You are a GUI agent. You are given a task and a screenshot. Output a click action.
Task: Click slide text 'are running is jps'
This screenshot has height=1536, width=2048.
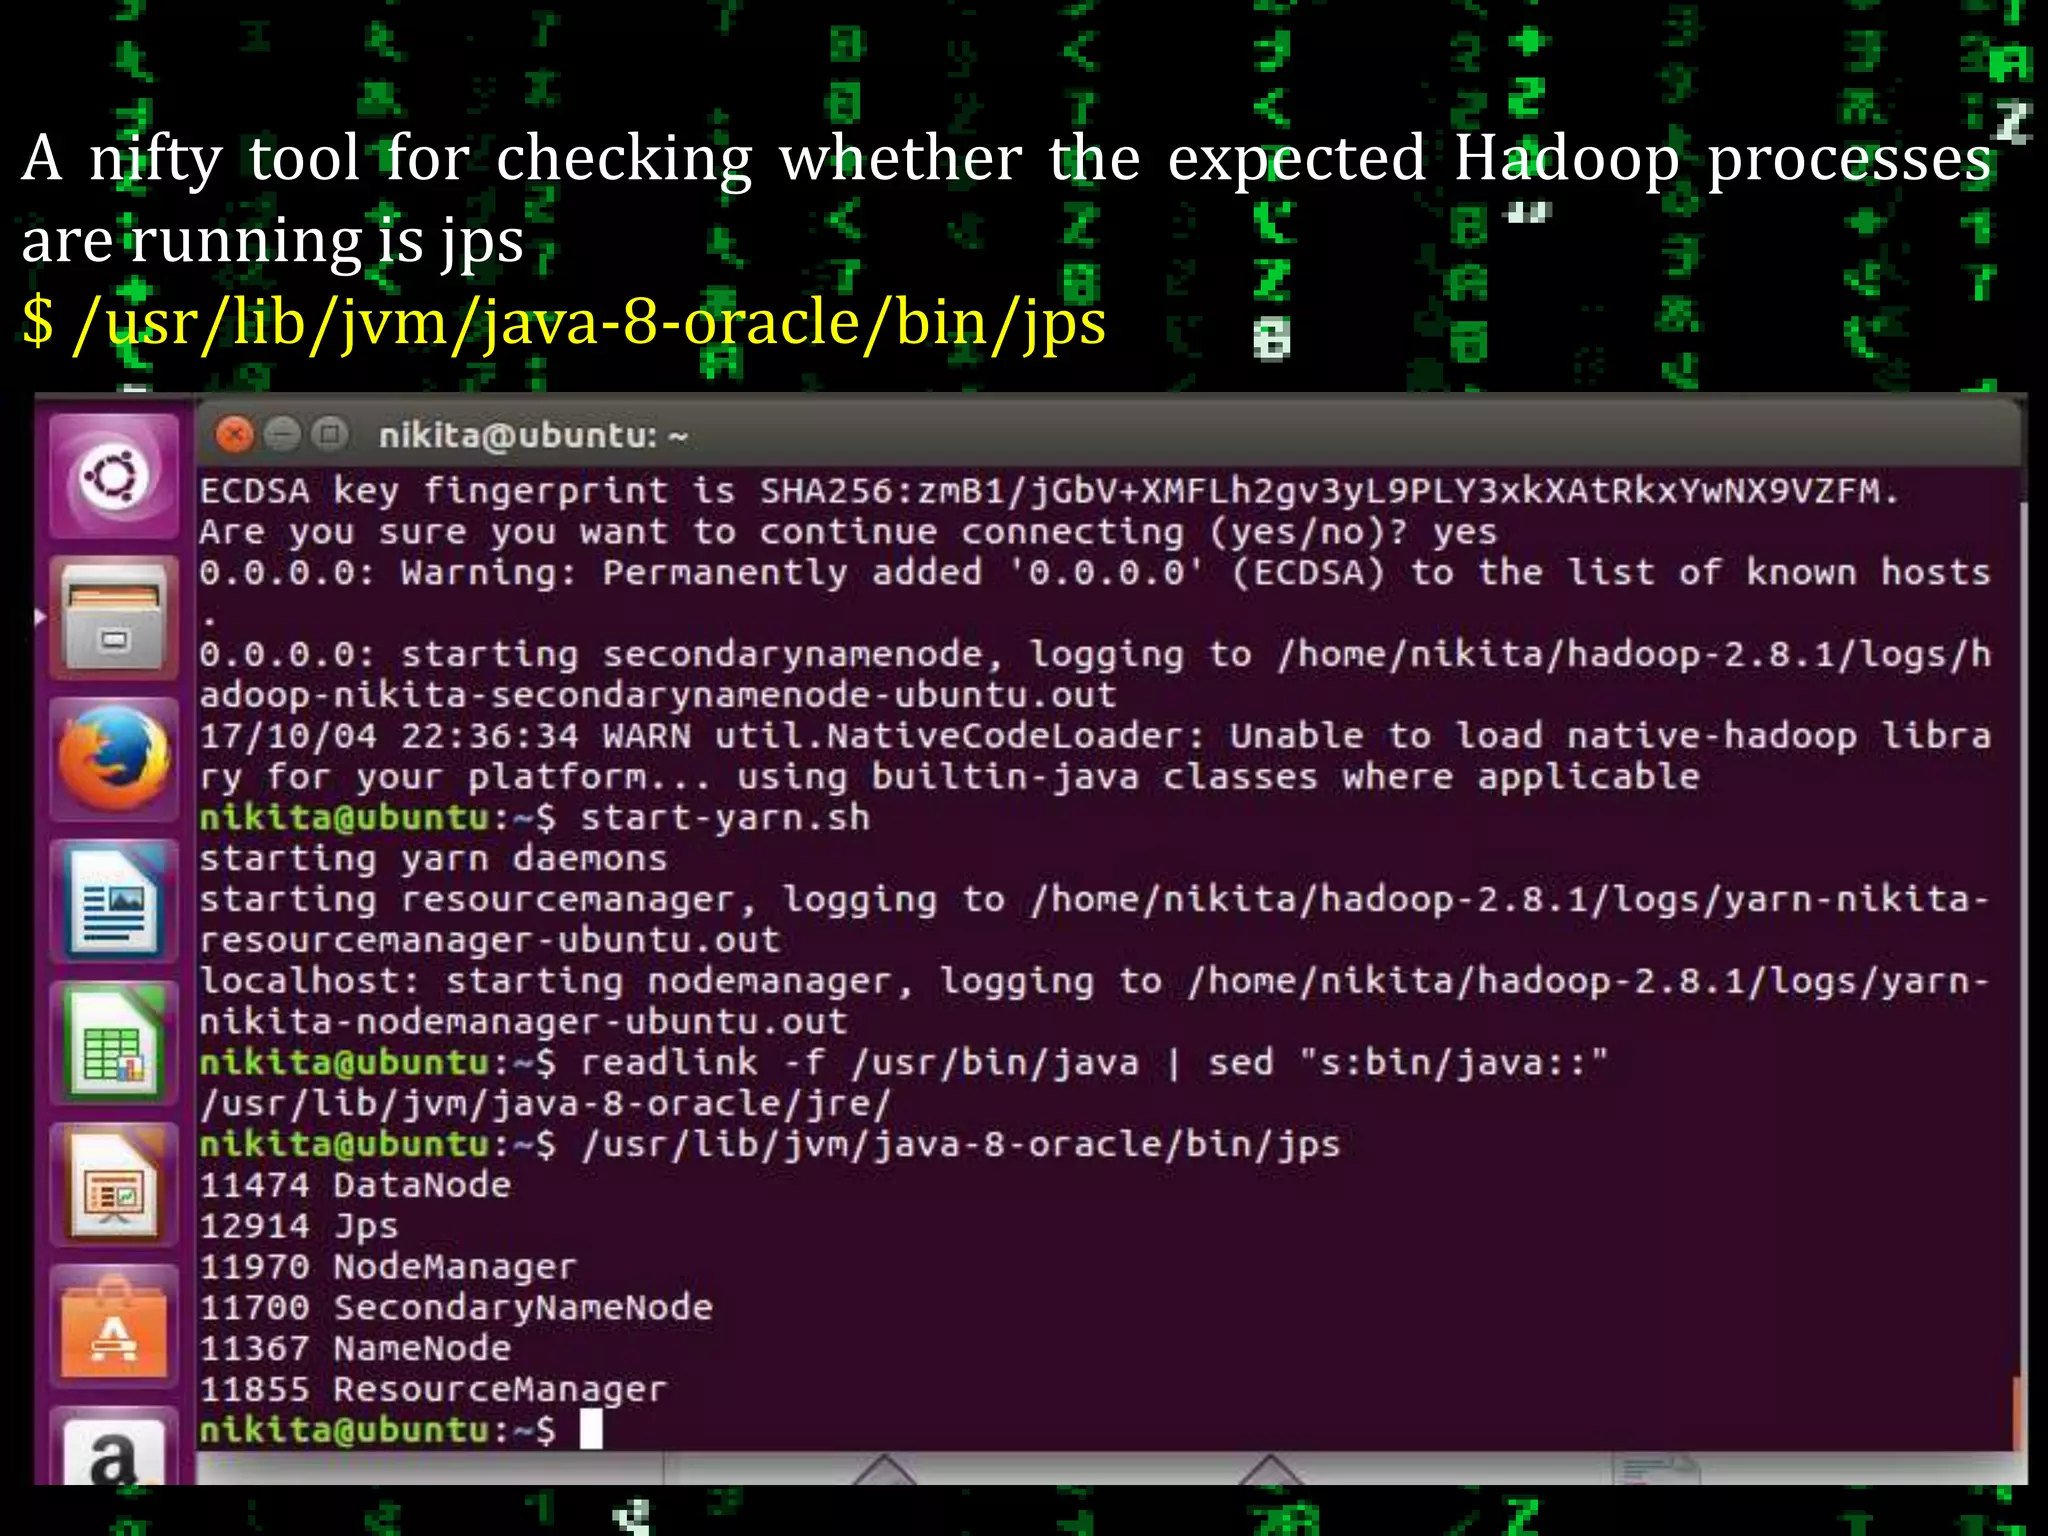[273, 241]
